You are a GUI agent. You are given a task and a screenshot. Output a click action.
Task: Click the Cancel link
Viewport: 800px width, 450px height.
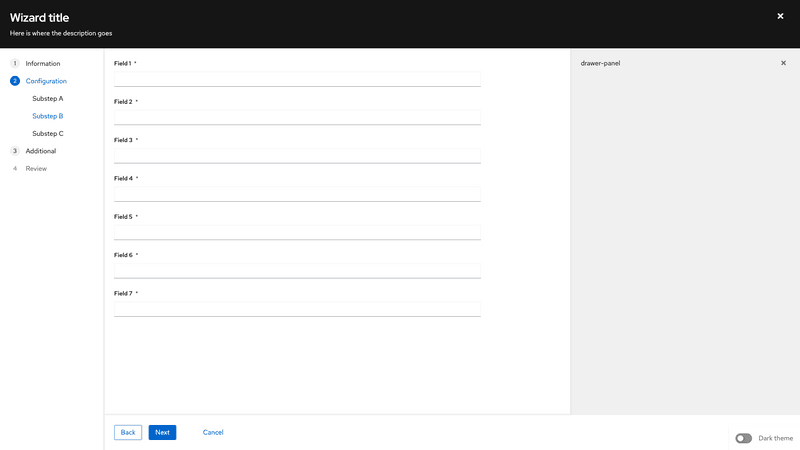[x=213, y=432]
